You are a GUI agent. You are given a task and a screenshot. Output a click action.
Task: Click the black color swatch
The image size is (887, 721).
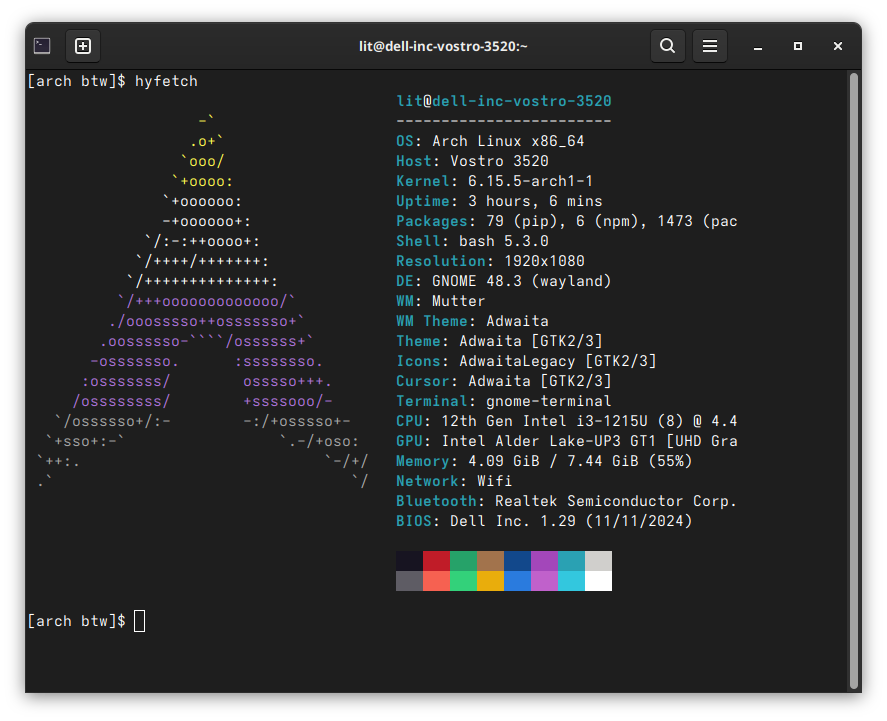point(410,561)
